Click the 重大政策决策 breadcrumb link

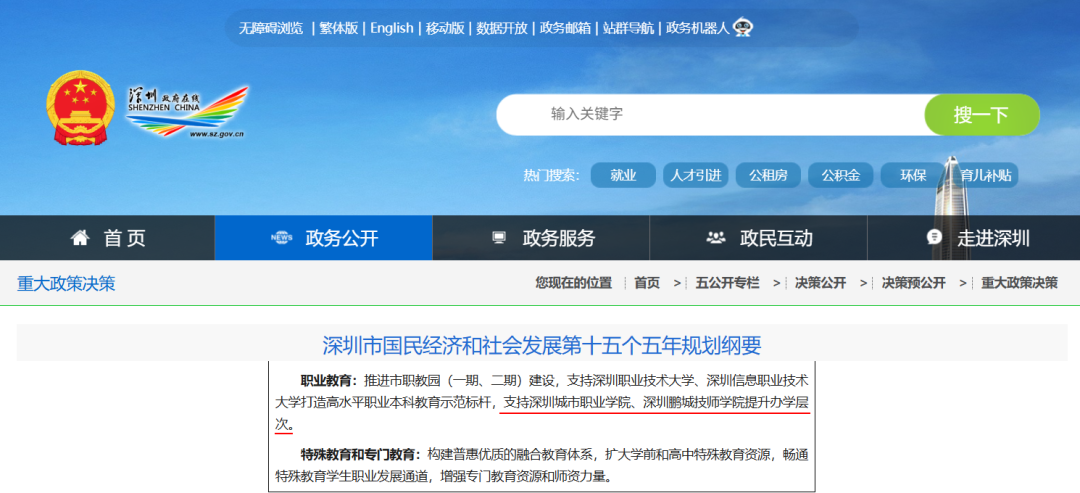pyautogui.click(x=1019, y=282)
